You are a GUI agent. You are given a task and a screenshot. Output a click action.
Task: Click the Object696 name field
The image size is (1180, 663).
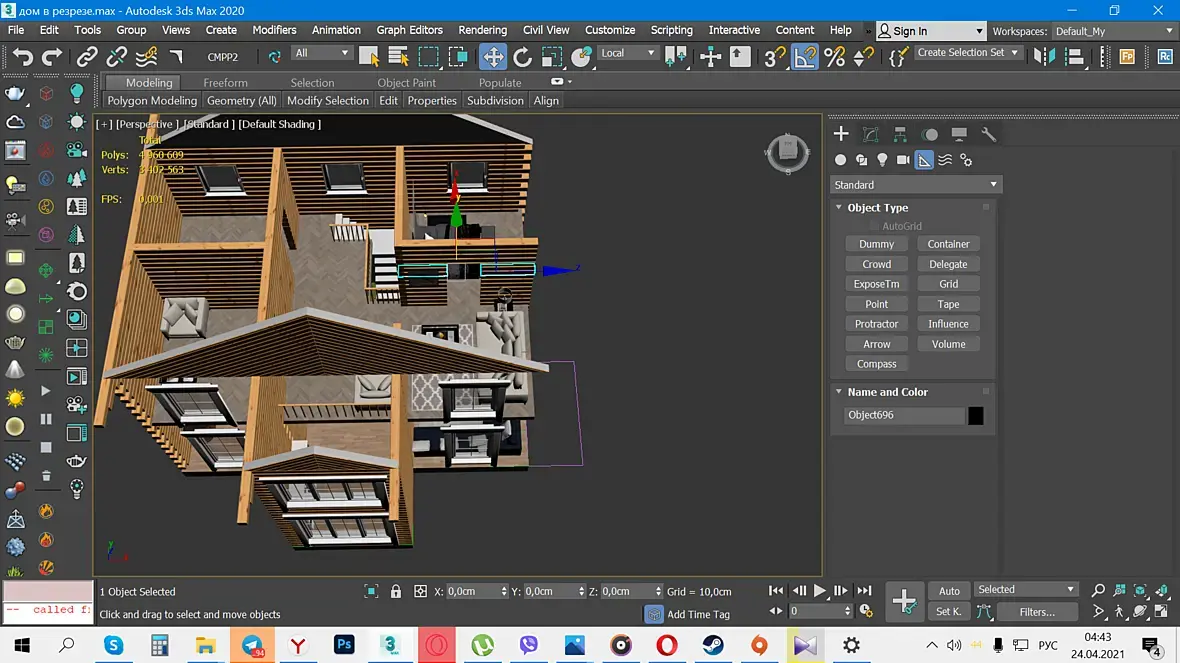pyautogui.click(x=904, y=415)
